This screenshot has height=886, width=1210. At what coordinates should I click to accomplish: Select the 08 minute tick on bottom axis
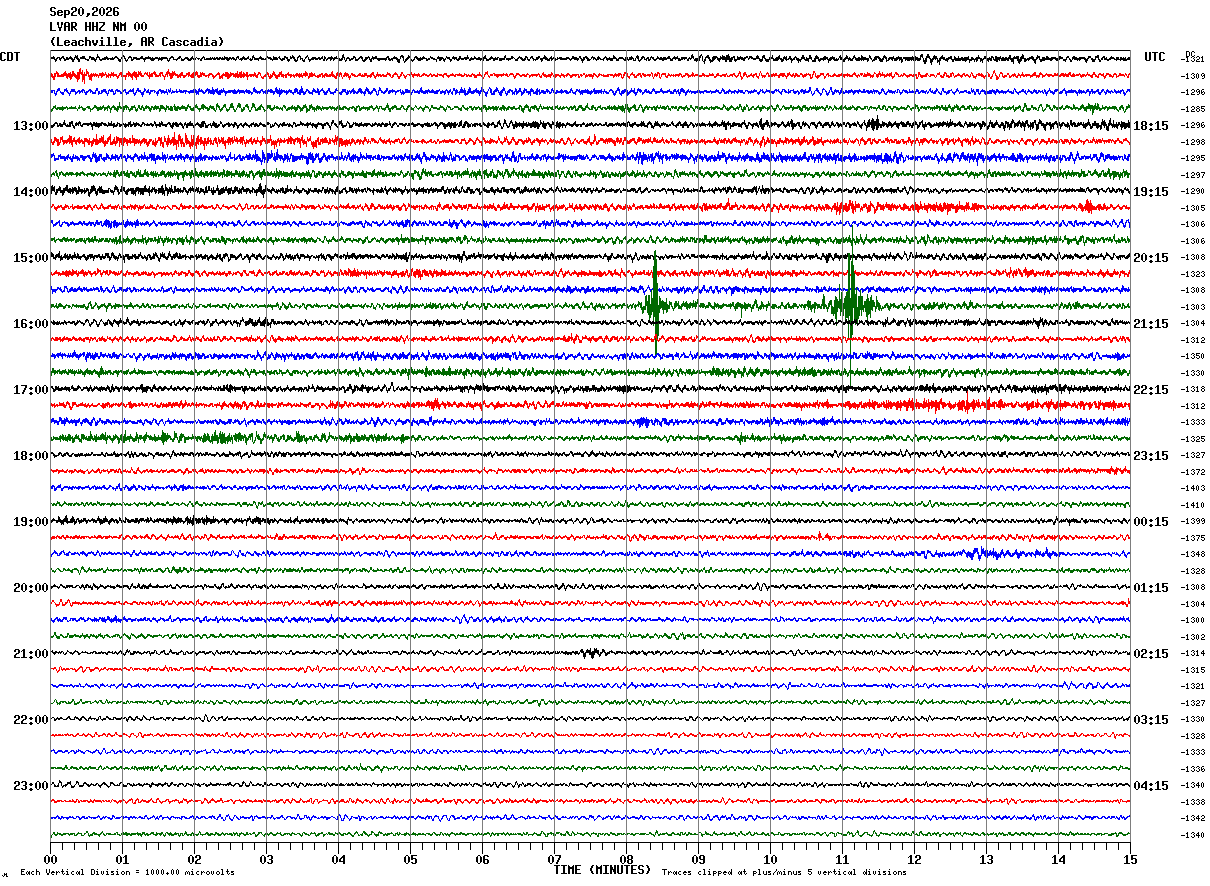[x=626, y=859]
